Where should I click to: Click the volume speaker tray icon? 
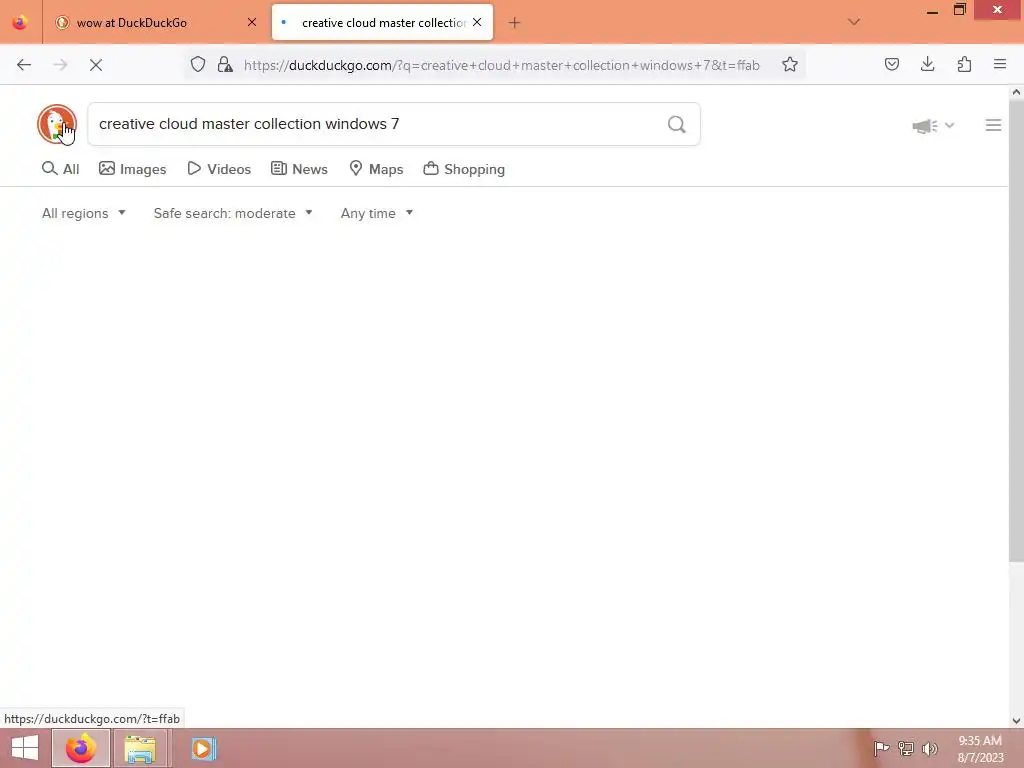point(929,748)
